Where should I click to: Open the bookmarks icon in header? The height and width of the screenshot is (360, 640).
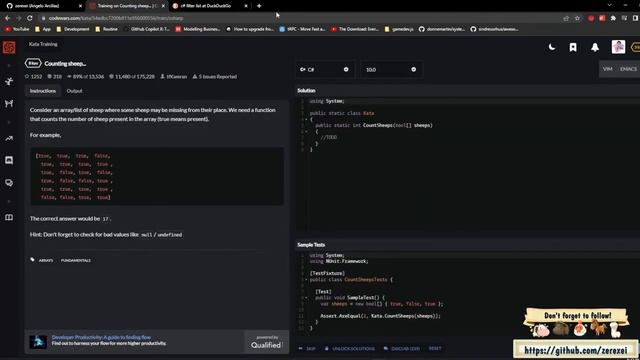click(x=573, y=47)
